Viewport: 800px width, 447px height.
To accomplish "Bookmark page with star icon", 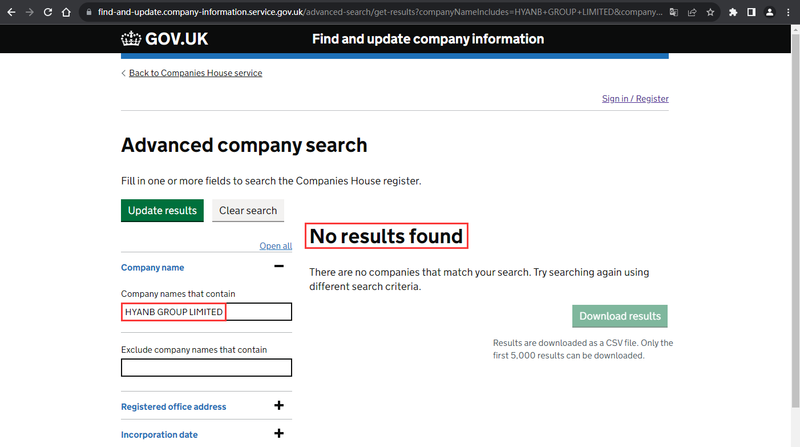I will point(710,12).
